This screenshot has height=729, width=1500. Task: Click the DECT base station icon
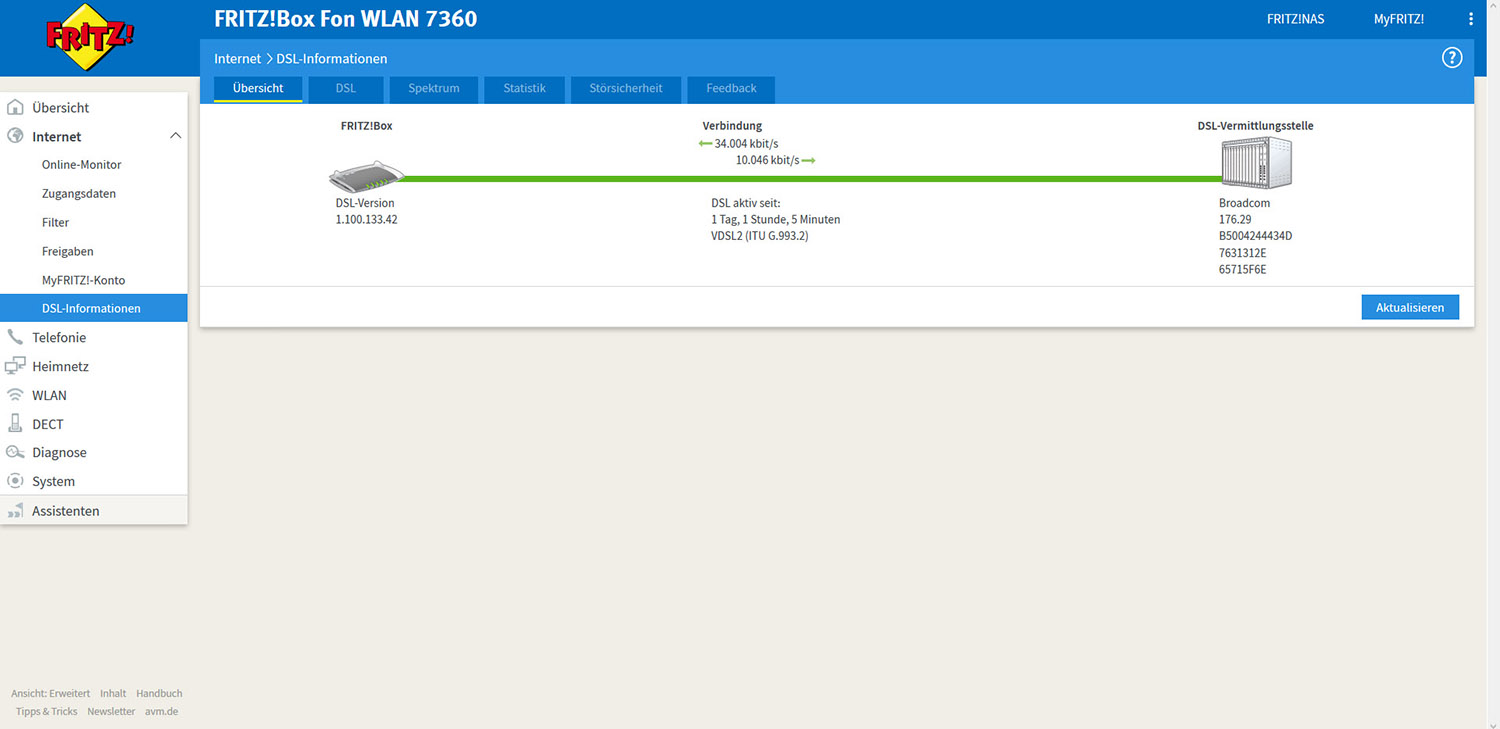pyautogui.click(x=15, y=424)
